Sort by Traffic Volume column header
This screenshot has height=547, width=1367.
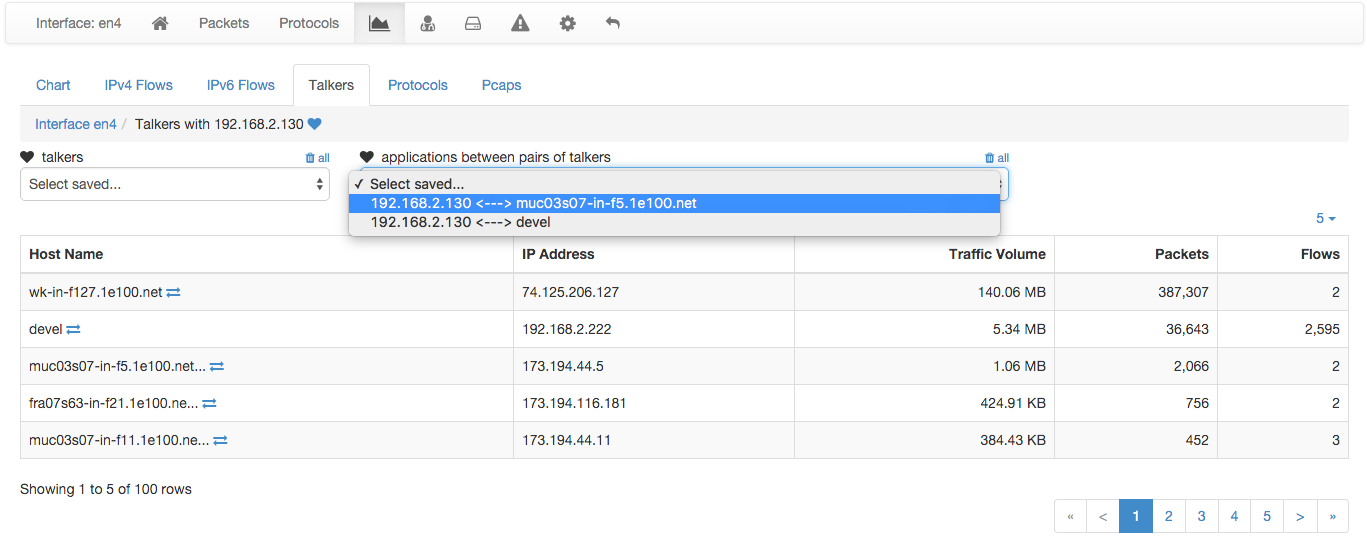(997, 254)
